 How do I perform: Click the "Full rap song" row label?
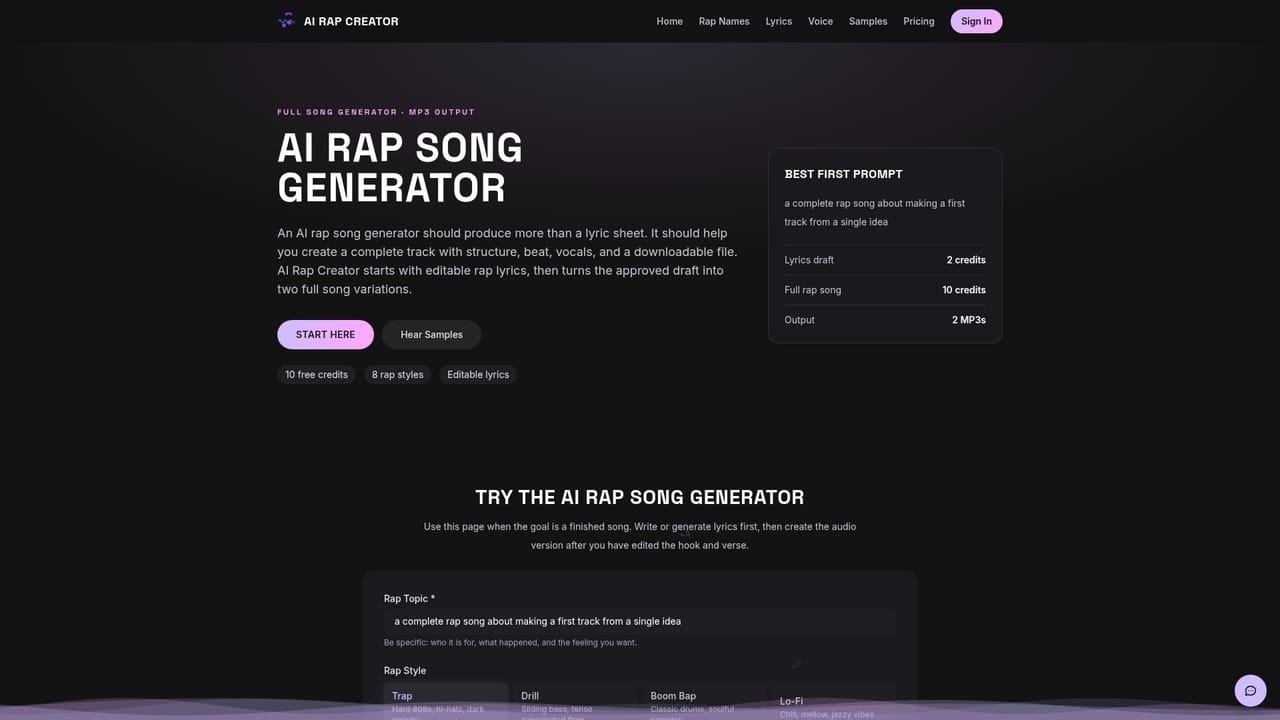click(813, 290)
